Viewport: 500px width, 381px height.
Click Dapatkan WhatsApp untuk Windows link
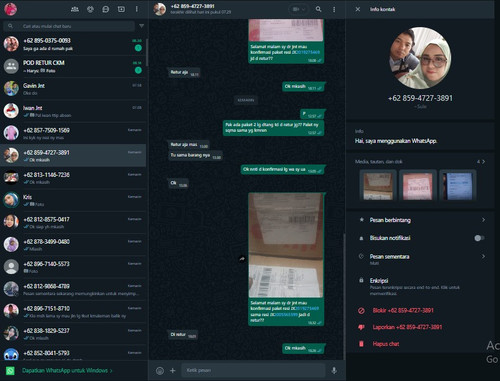pos(67,370)
